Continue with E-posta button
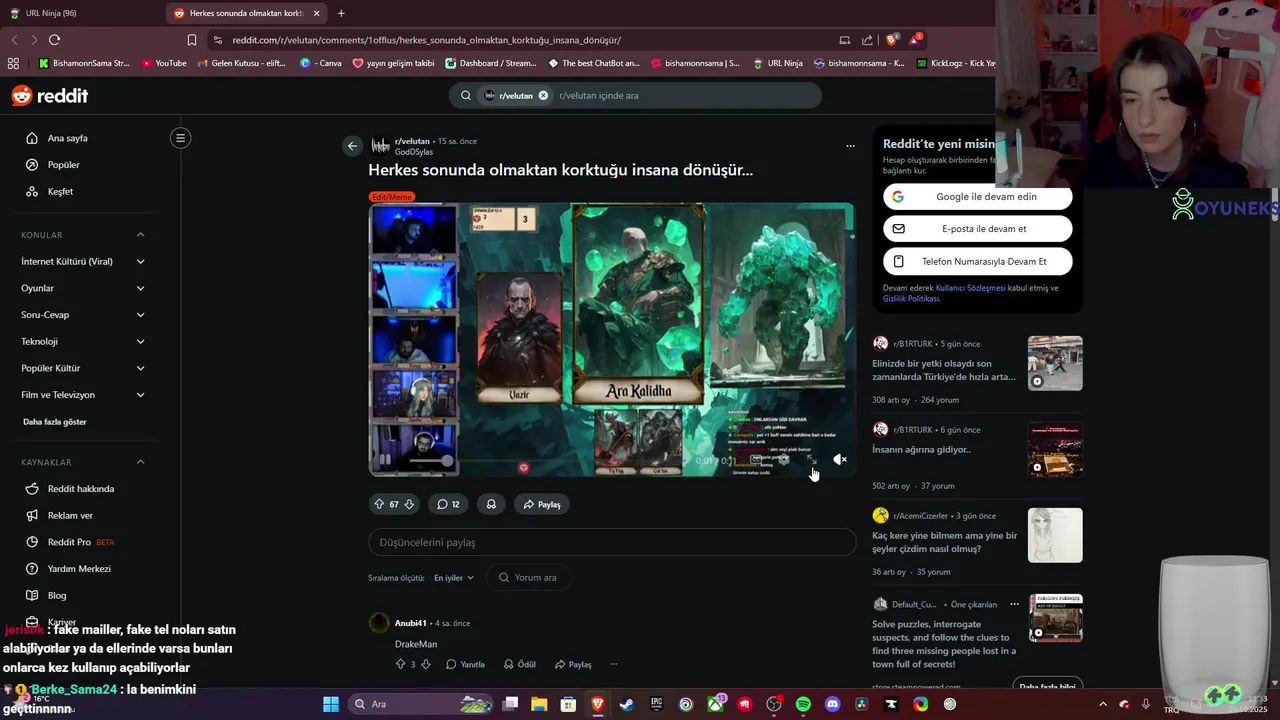 pos(978,229)
